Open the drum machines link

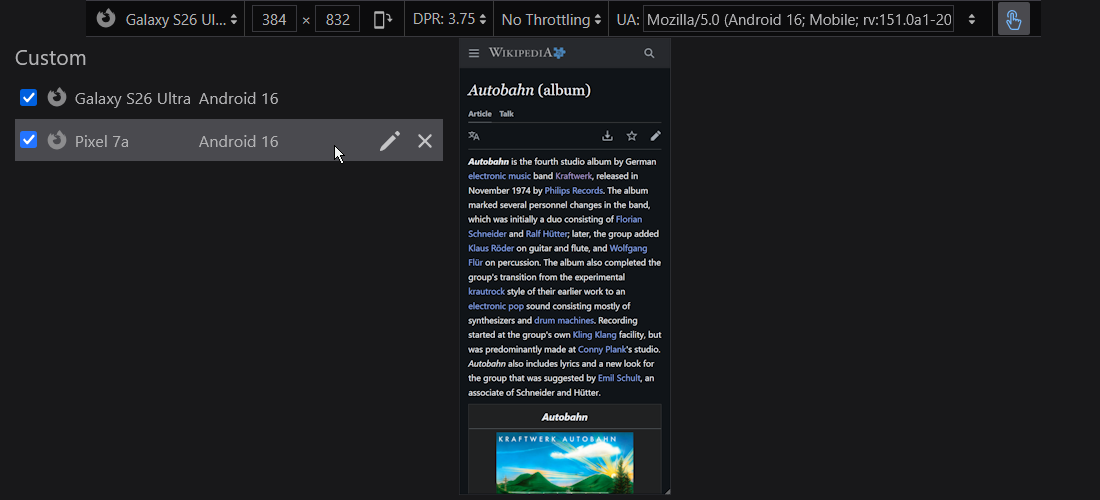coord(565,320)
